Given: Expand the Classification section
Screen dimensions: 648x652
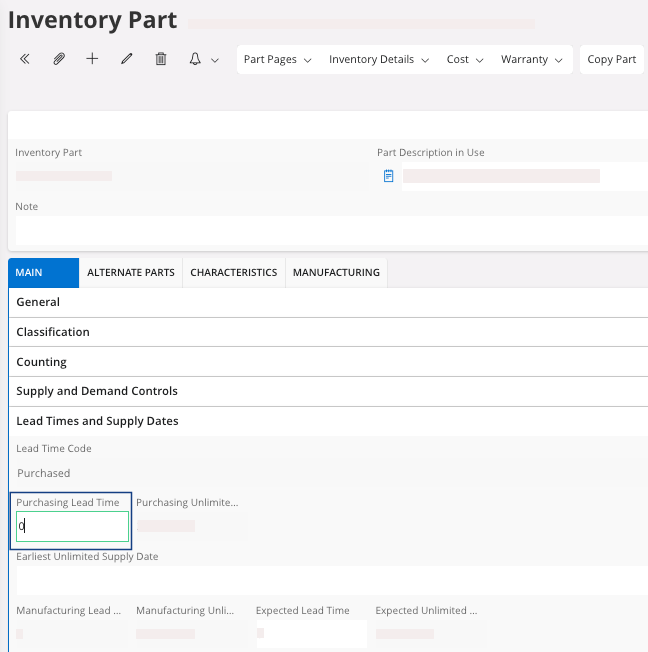Looking at the screenshot, I should 53,332.
